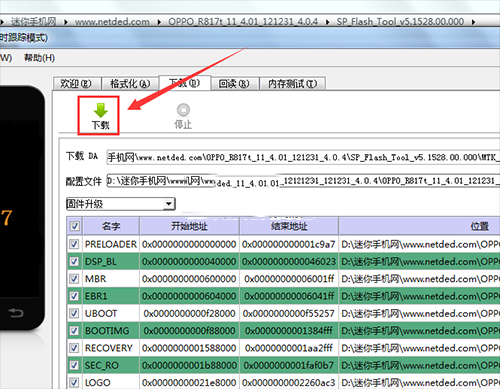Viewport: 500px width, 389px height.
Task: Click the PRELOADER file location cell
Action: point(419,244)
